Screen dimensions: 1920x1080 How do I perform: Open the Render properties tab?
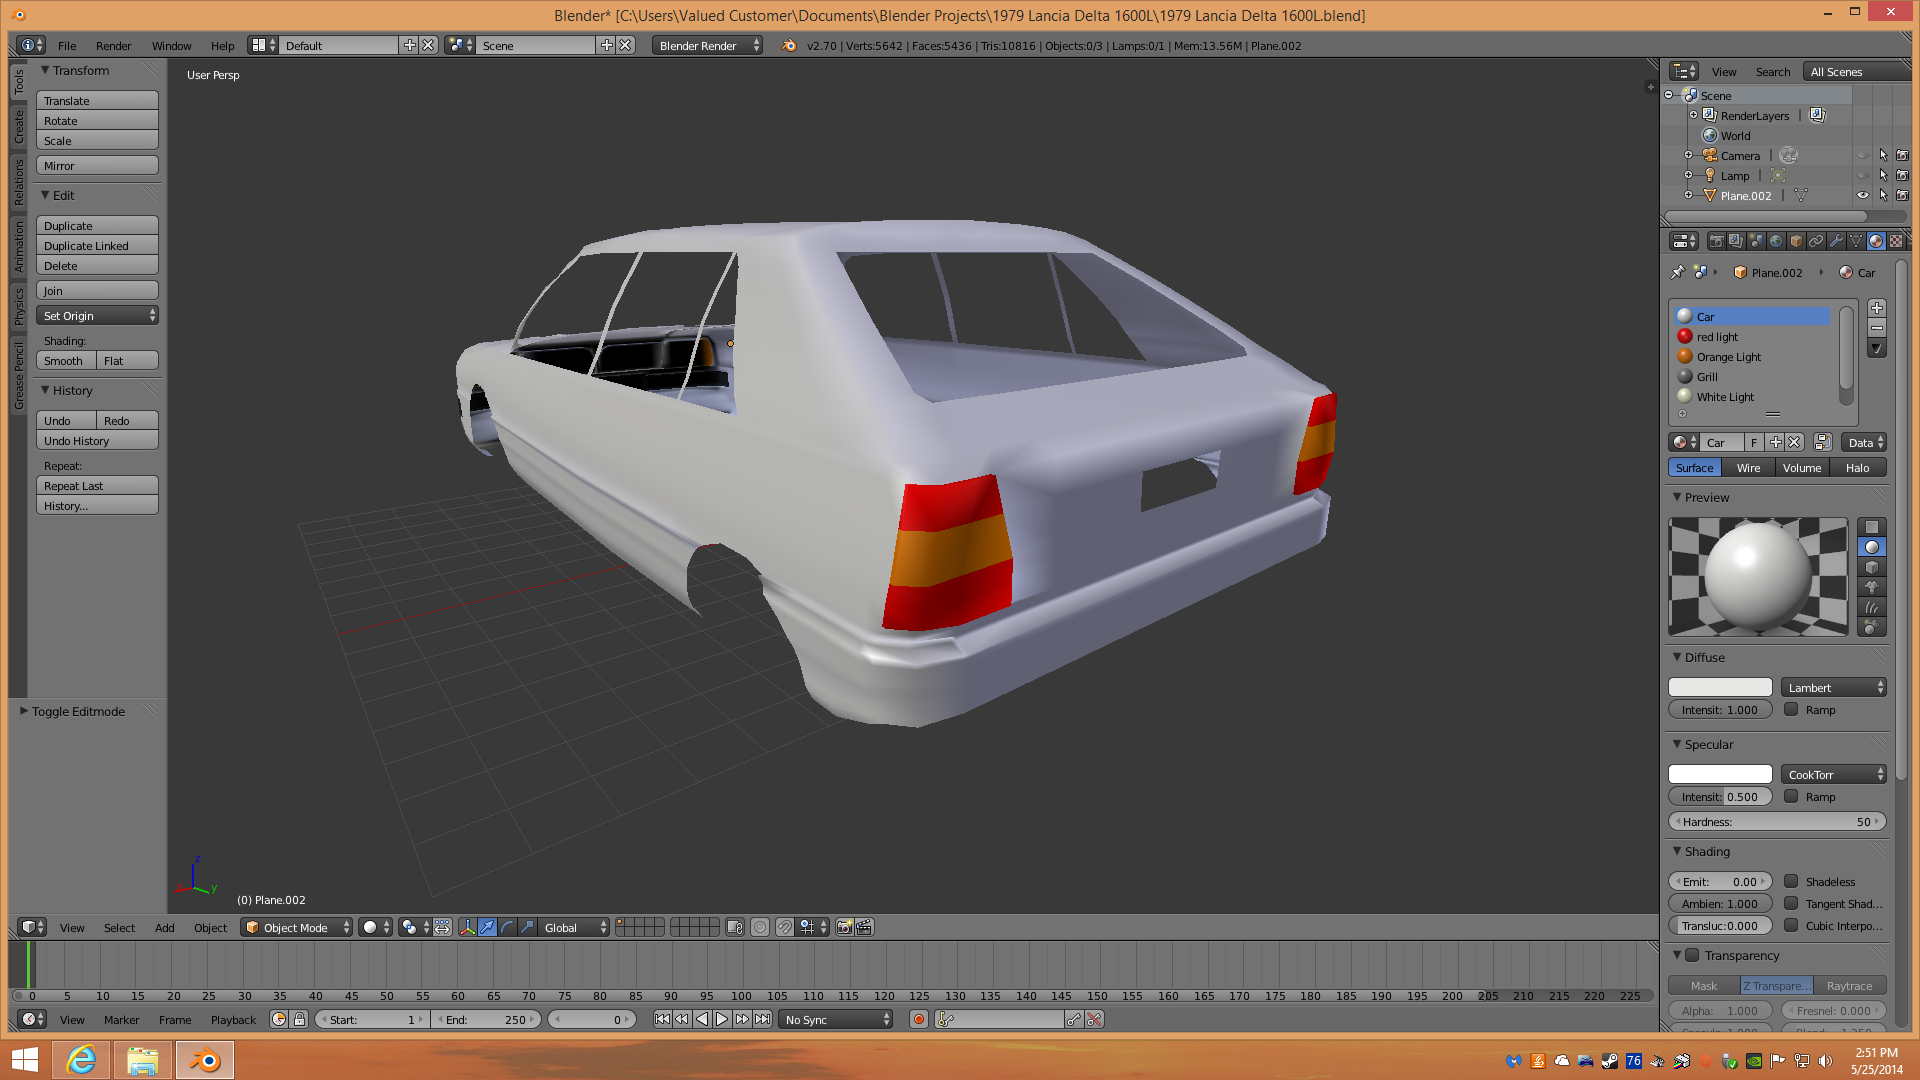click(1716, 241)
